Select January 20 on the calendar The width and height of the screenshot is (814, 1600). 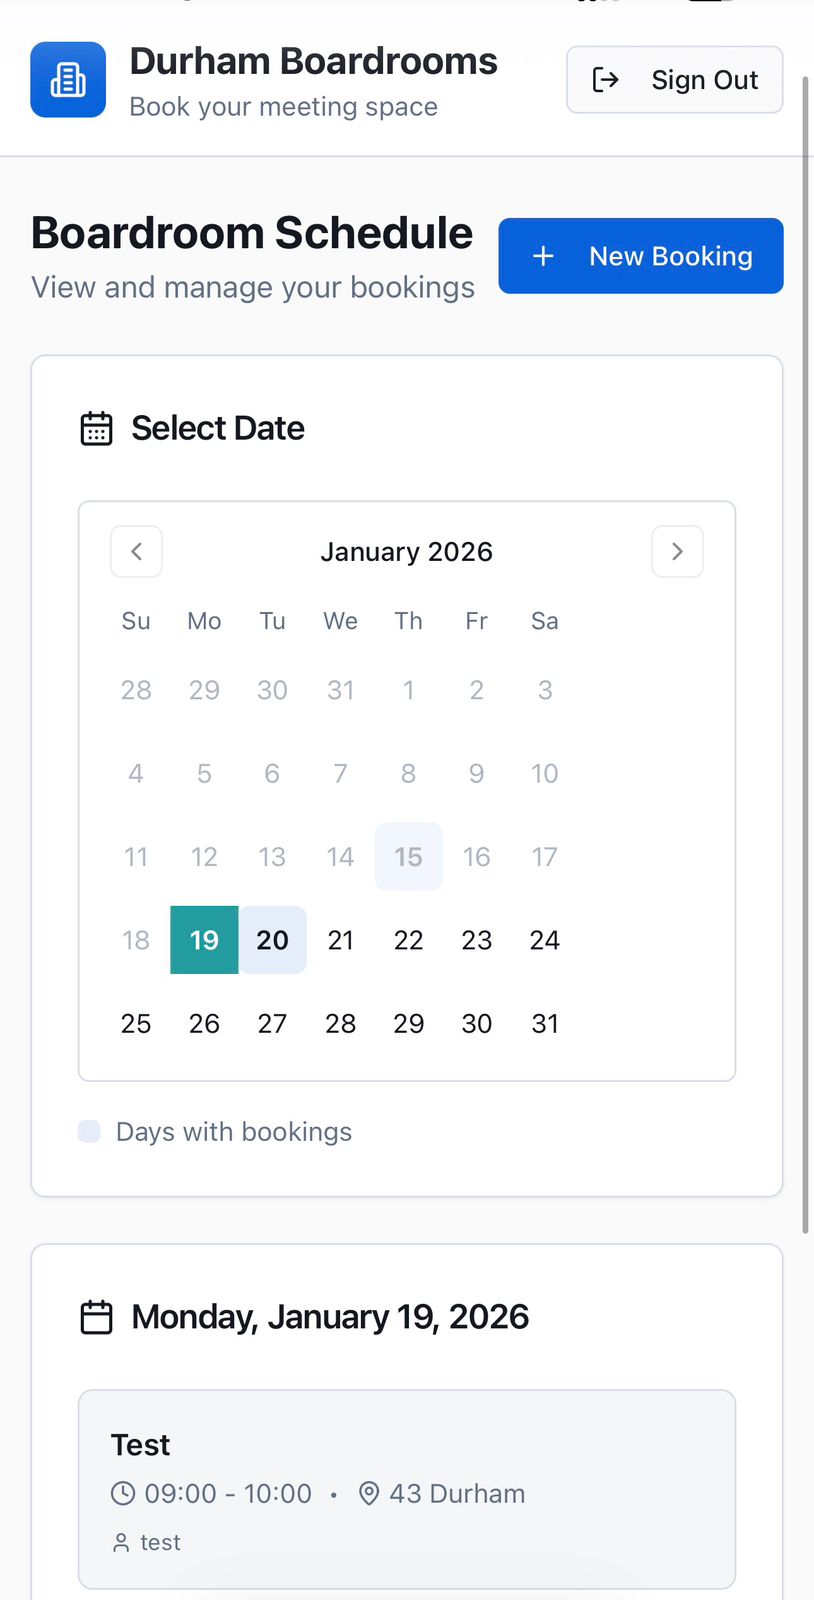[x=272, y=940]
